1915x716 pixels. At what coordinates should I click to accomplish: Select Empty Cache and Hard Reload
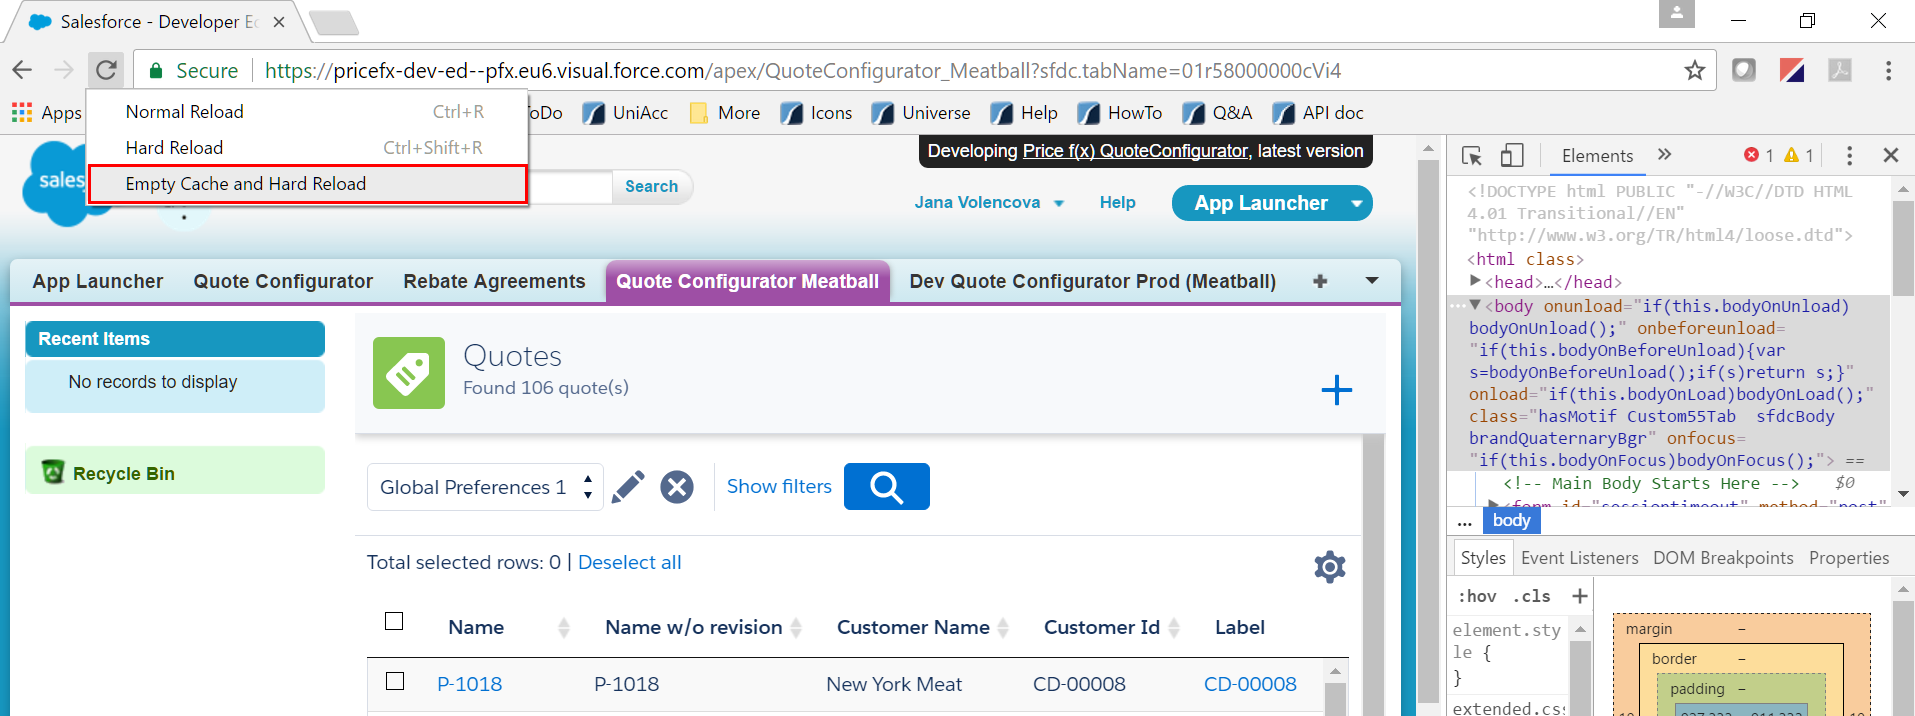246,184
